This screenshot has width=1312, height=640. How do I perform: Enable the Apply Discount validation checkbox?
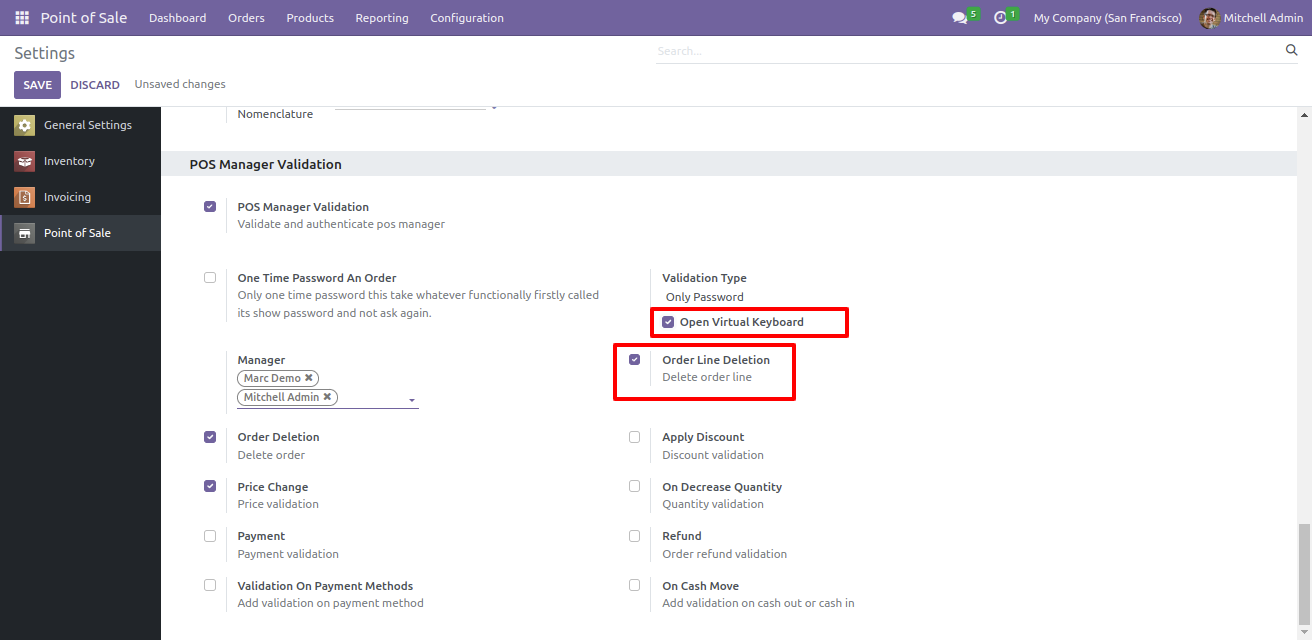[634, 437]
